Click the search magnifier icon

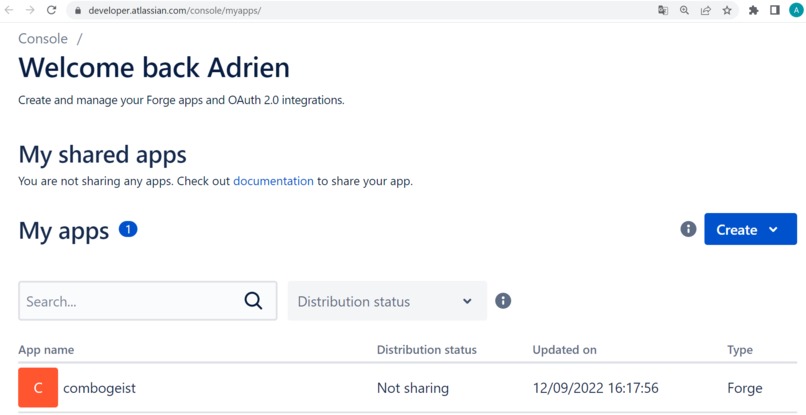(253, 301)
